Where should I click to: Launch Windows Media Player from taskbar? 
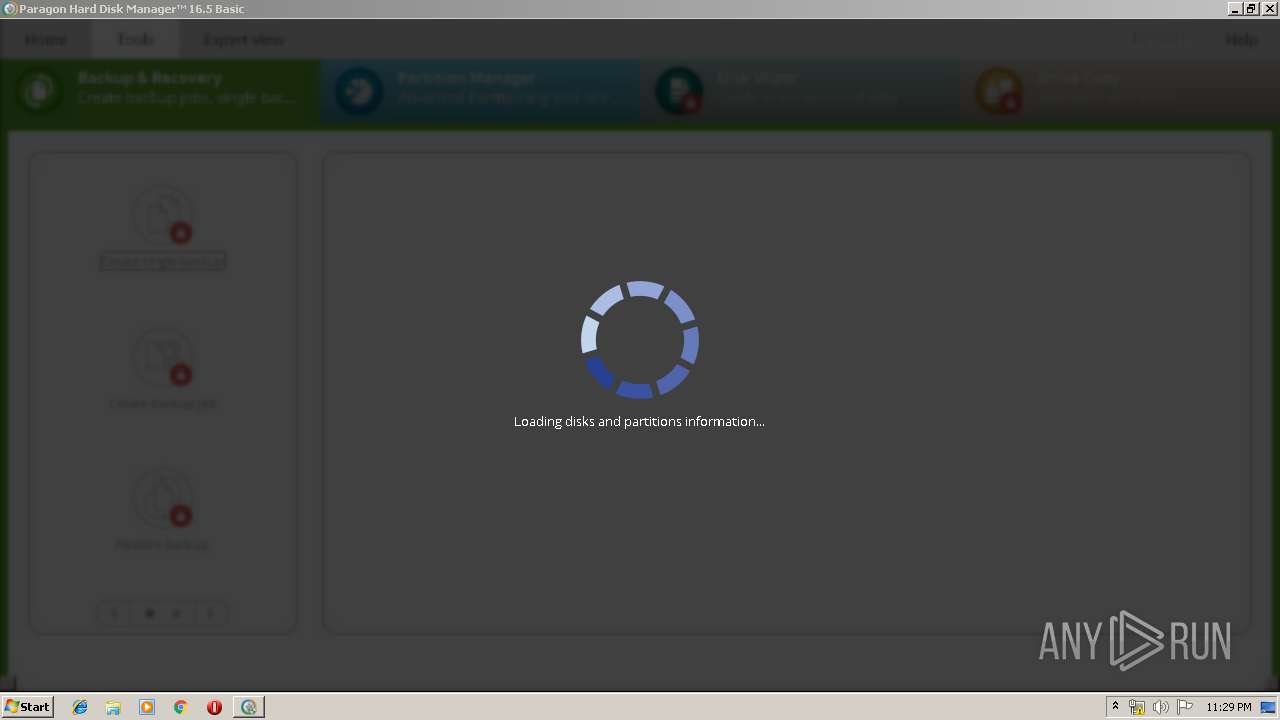tap(147, 707)
